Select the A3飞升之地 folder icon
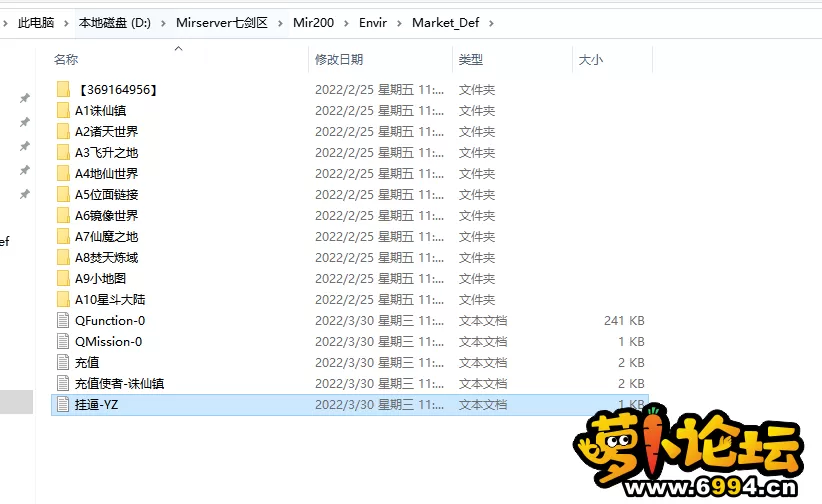Screen dimensions: 822x504 tap(63, 152)
